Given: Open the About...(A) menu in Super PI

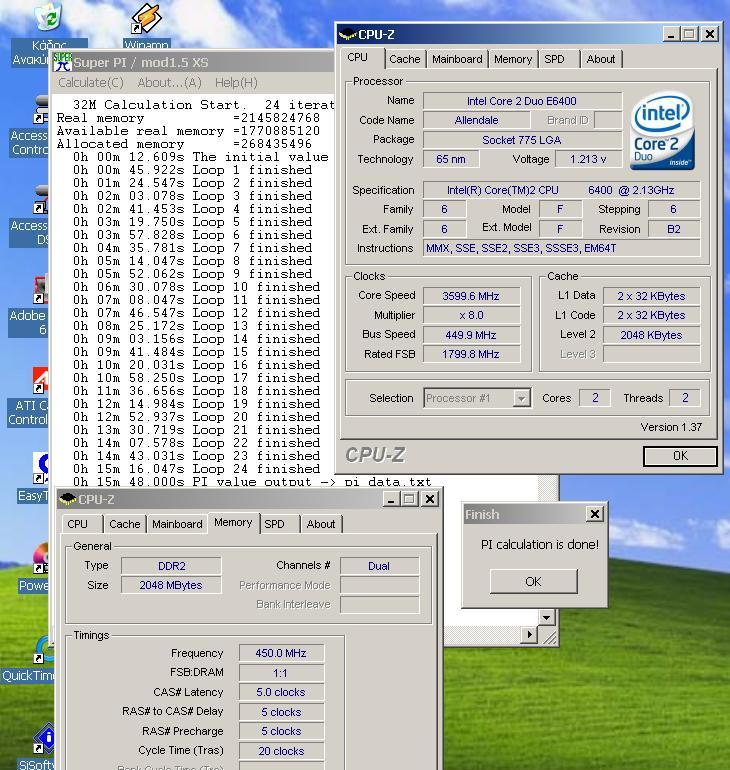Looking at the screenshot, I should (x=169, y=82).
